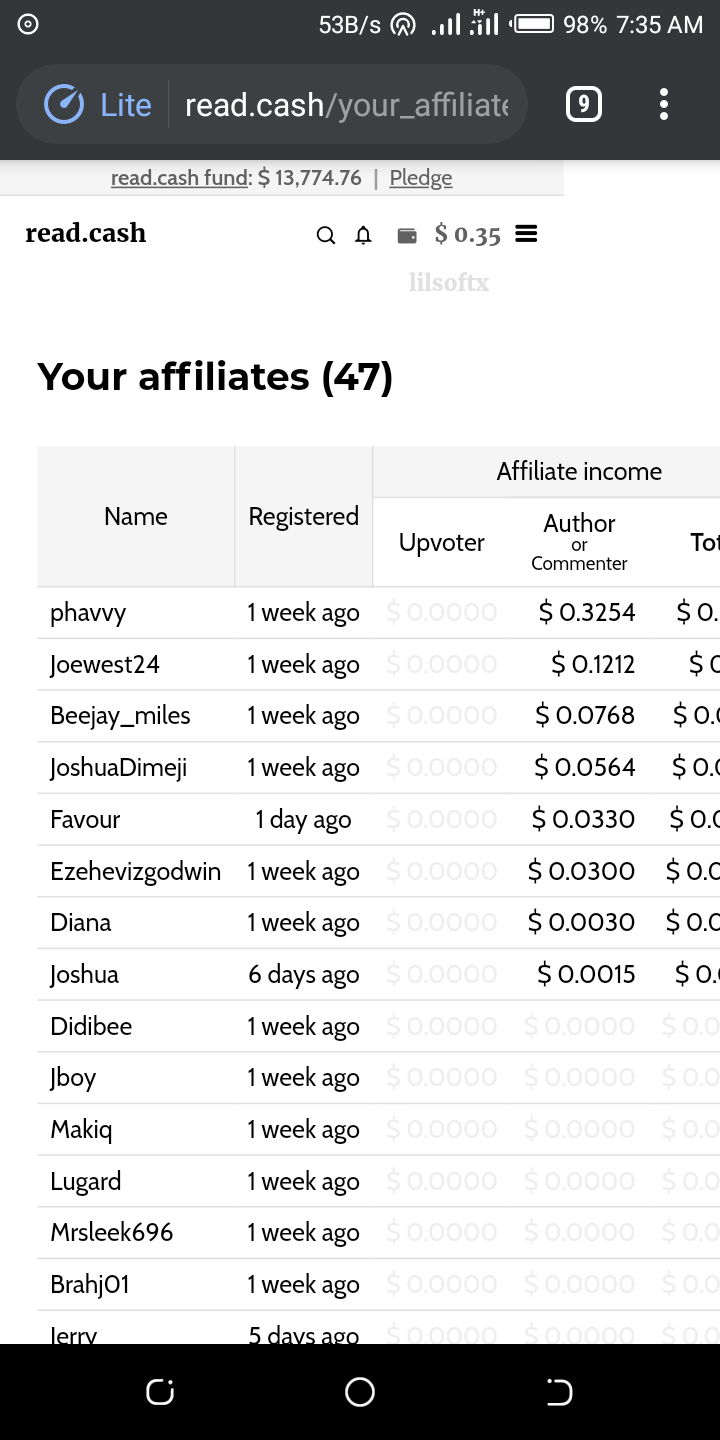Viewport: 720px width, 1440px height.
Task: Follow the Pledge link
Action: click(x=421, y=178)
